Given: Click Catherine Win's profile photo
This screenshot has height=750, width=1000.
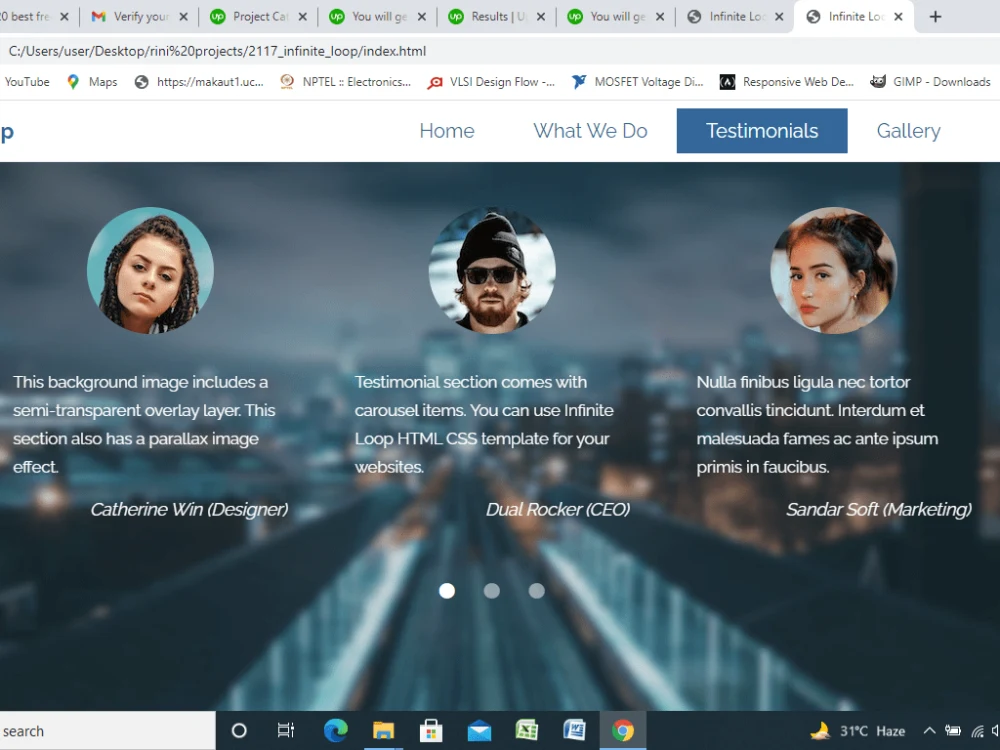Looking at the screenshot, I should pyautogui.click(x=150, y=270).
